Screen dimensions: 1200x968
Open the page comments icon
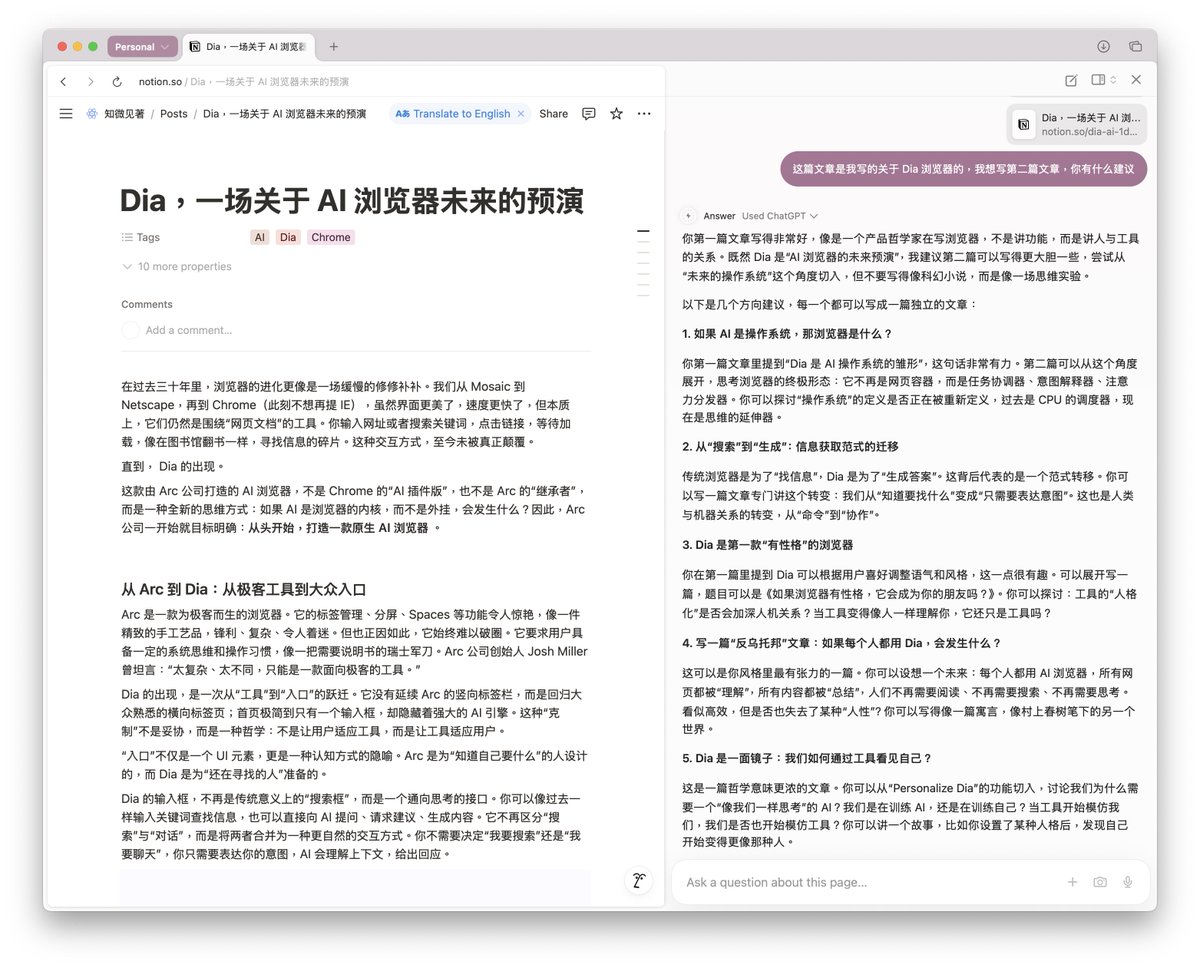[589, 114]
